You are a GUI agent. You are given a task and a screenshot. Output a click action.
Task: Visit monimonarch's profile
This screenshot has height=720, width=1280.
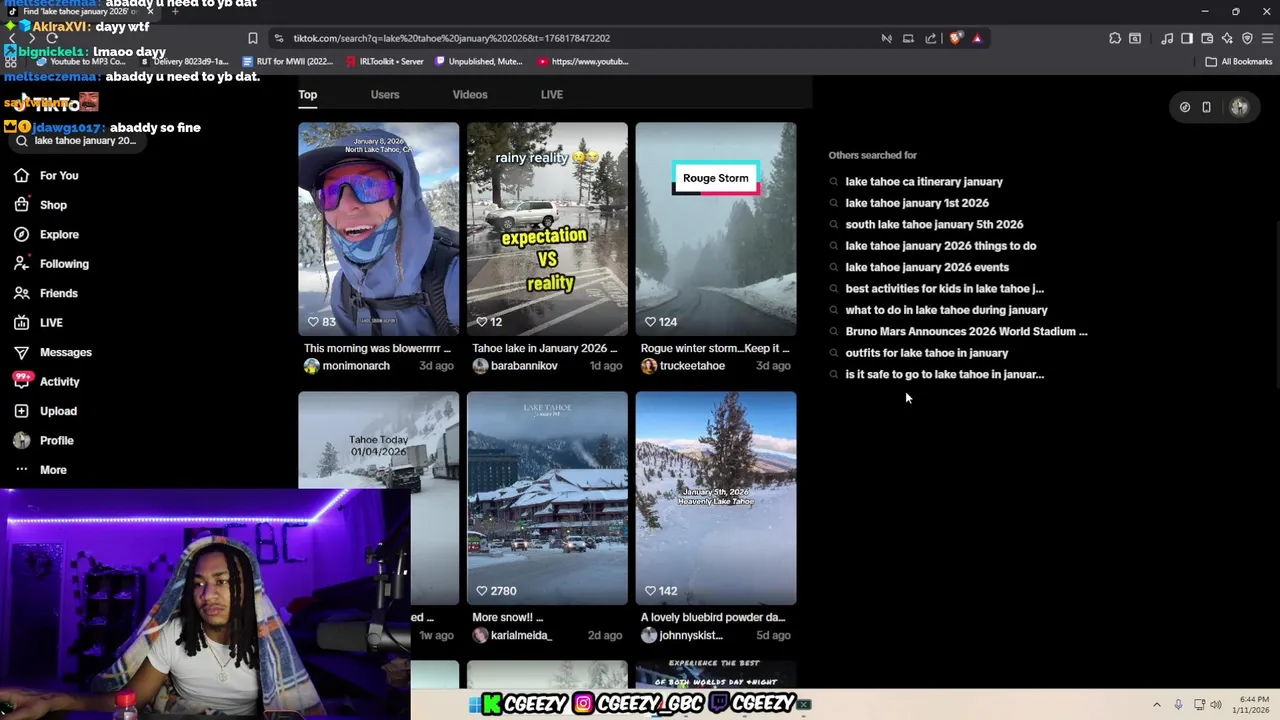point(347,366)
